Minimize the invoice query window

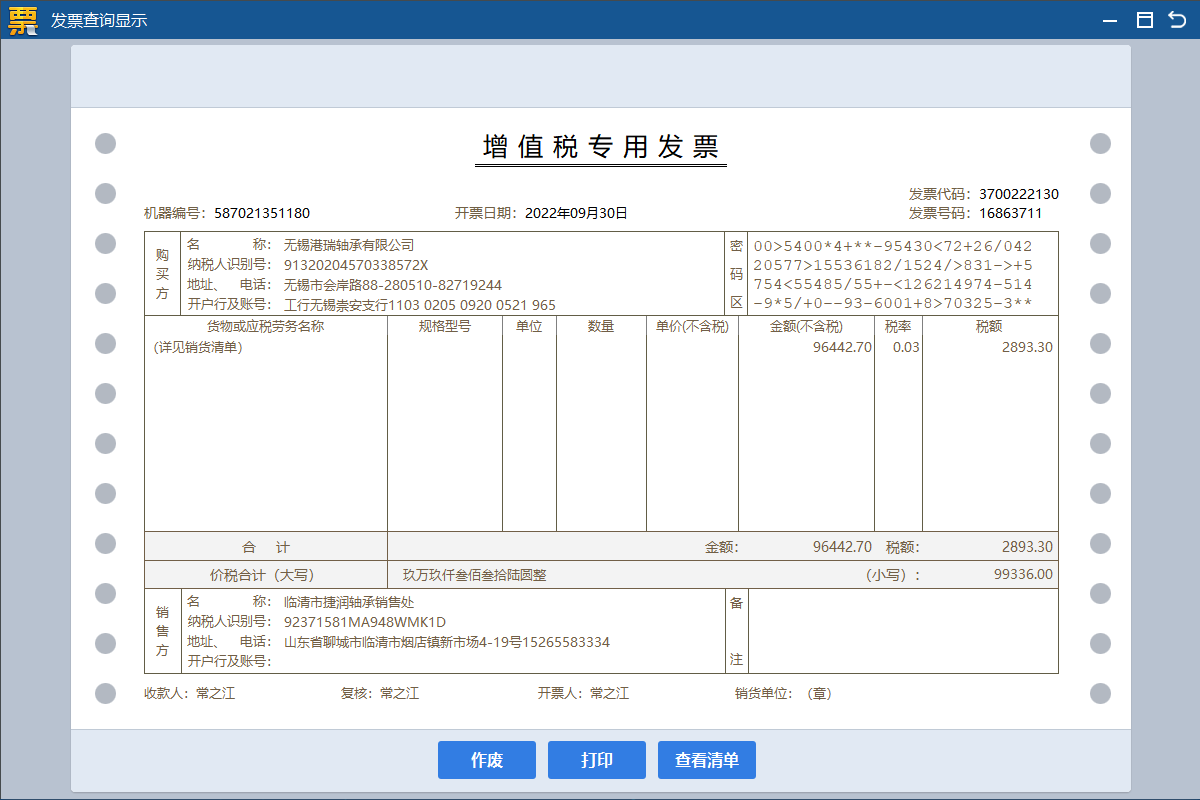click(1109, 20)
